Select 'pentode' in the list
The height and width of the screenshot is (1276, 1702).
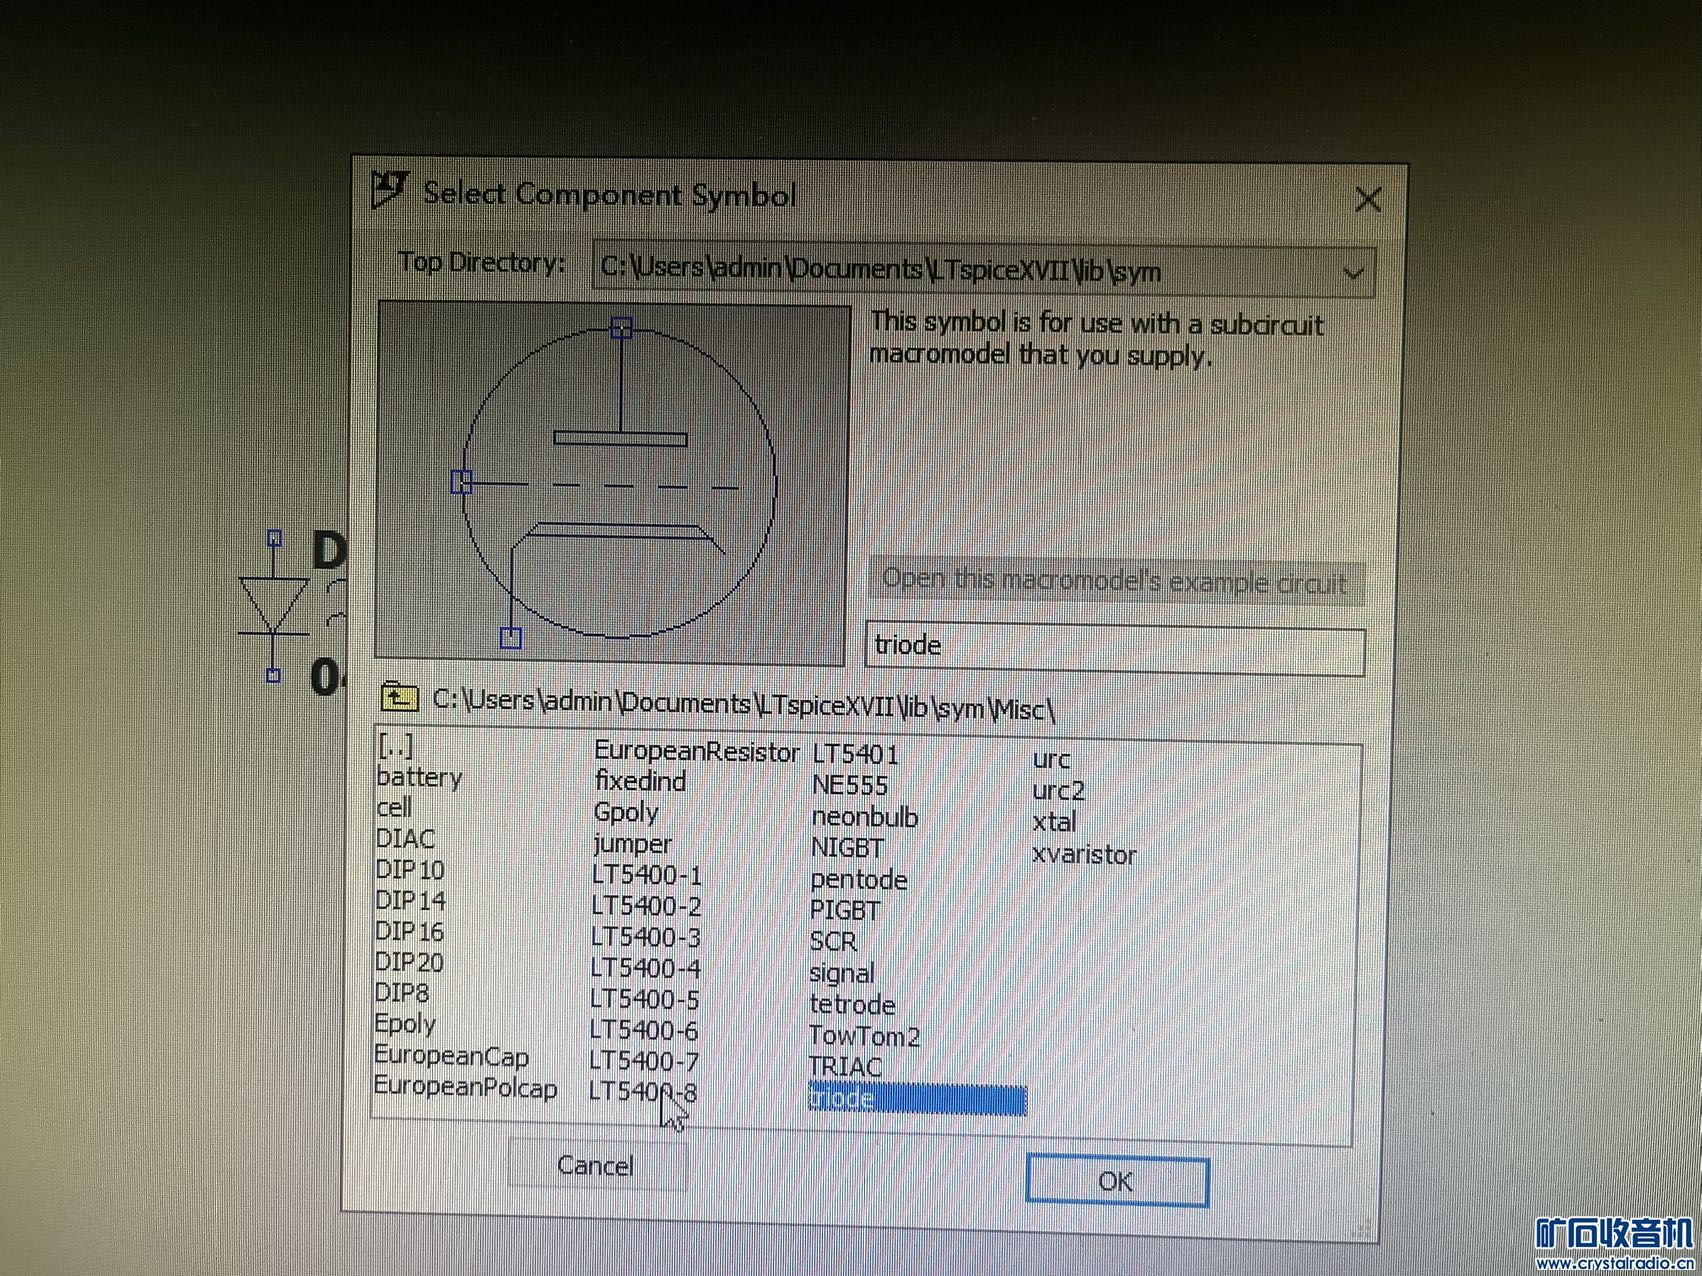859,880
